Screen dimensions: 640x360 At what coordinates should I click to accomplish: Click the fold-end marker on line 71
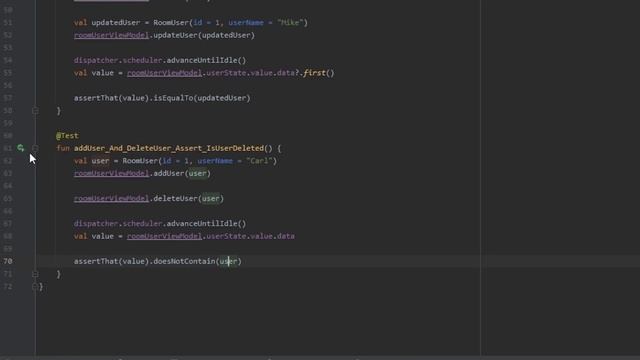(x=35, y=274)
